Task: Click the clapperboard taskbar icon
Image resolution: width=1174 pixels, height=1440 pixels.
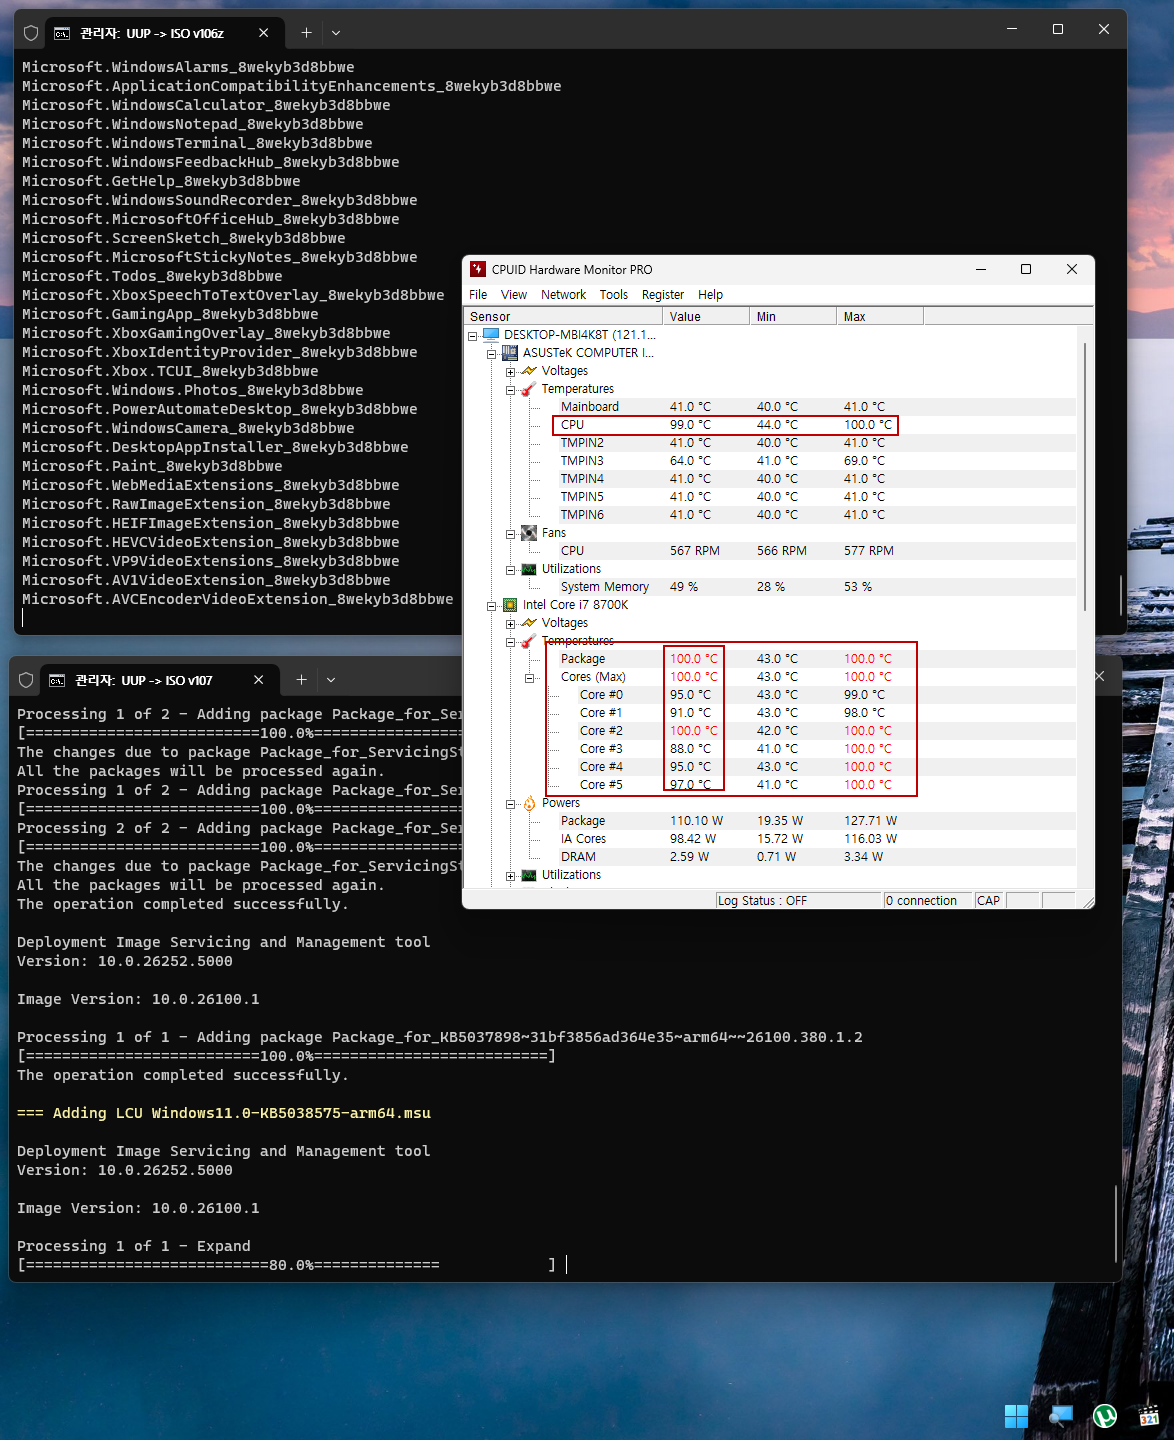Action: [1149, 1416]
